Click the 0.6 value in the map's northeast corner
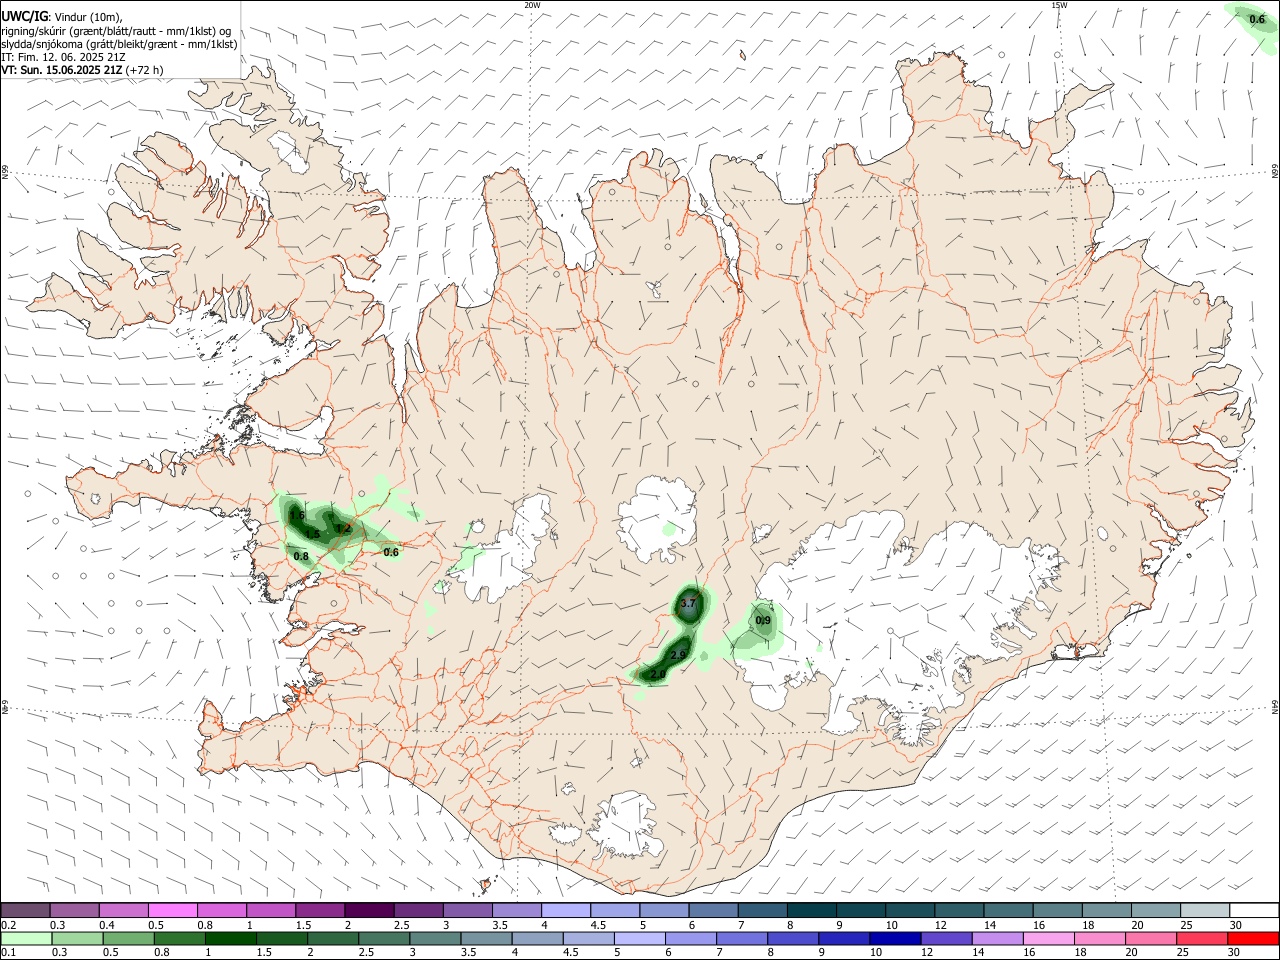 pos(1257,18)
